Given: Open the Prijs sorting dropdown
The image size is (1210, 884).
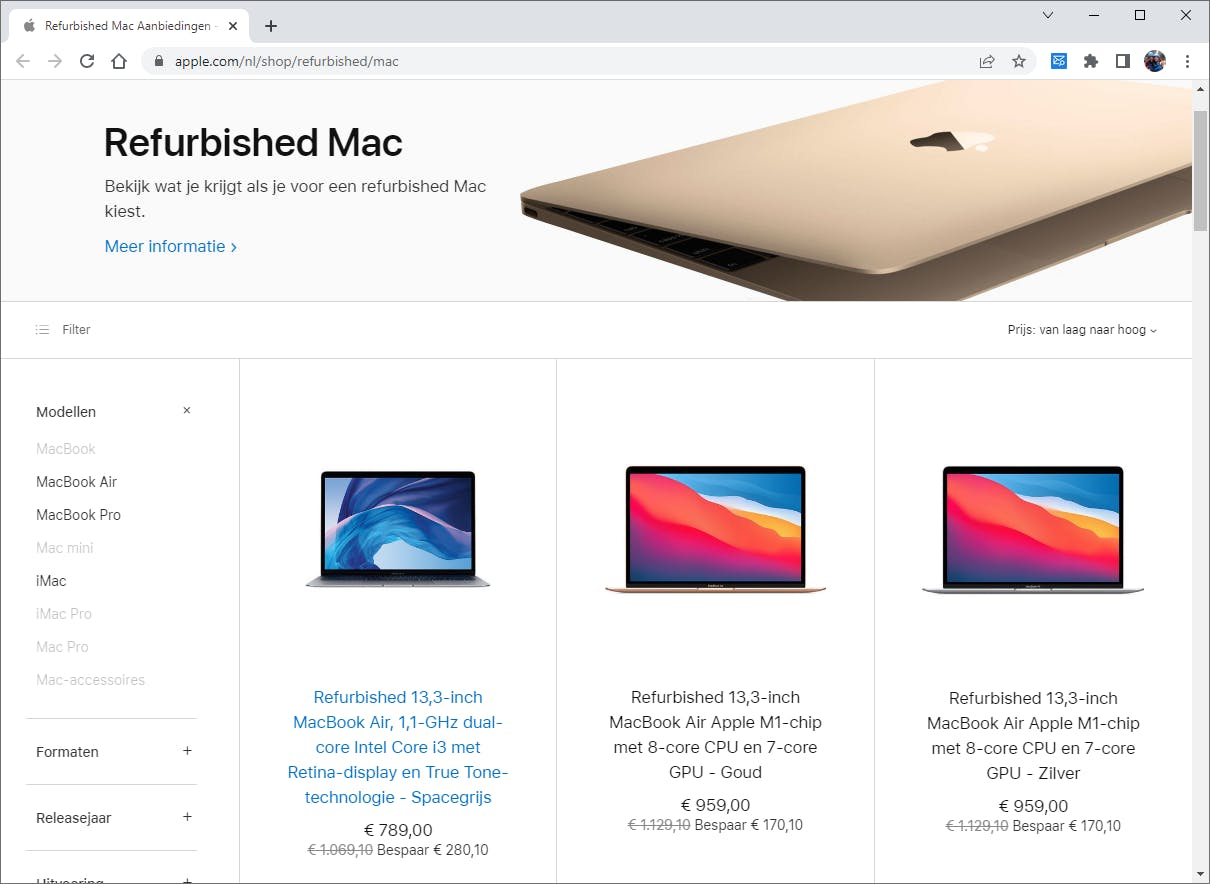Looking at the screenshot, I should coord(1082,330).
